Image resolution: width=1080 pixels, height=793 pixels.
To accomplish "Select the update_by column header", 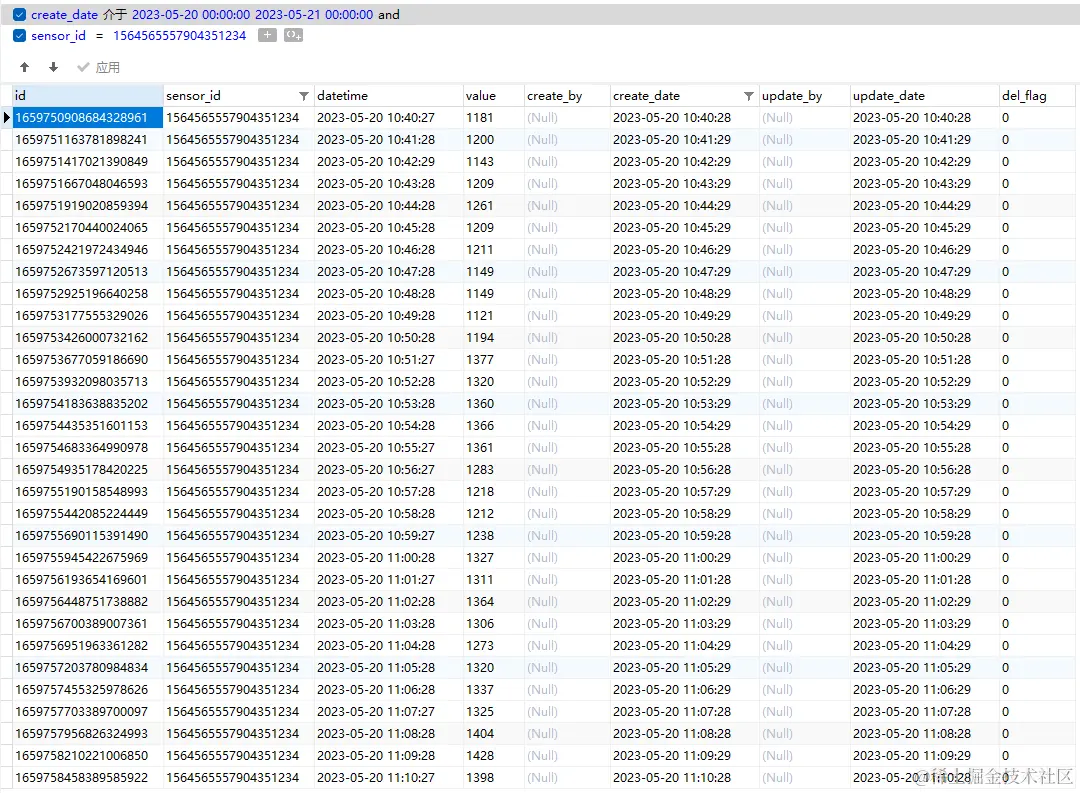I will tap(804, 96).
